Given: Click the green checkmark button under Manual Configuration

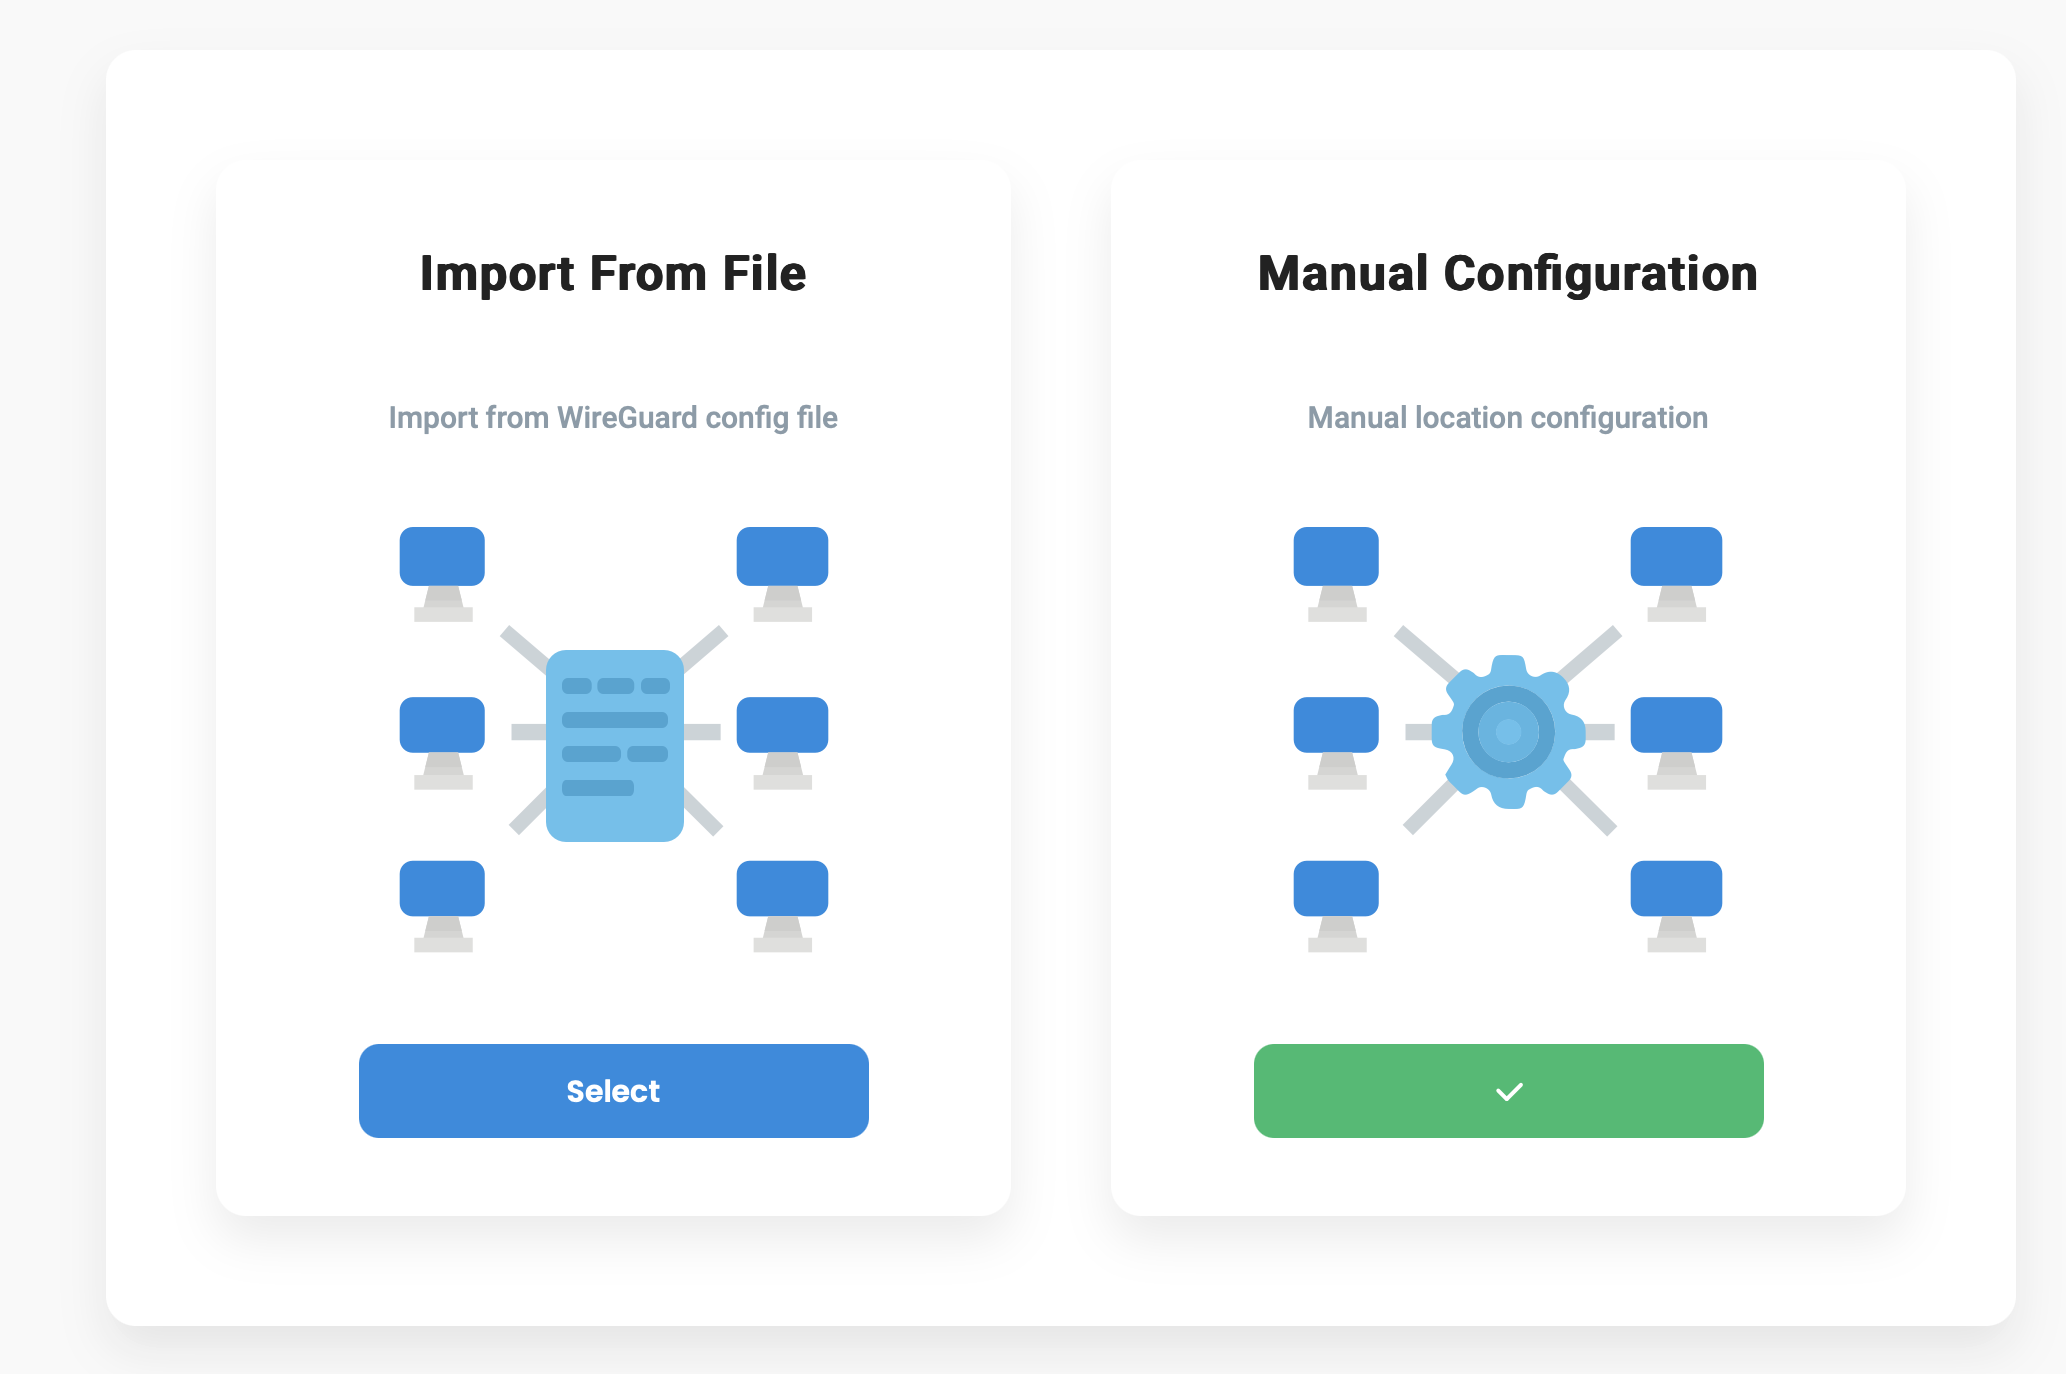Looking at the screenshot, I should (x=1508, y=1090).
